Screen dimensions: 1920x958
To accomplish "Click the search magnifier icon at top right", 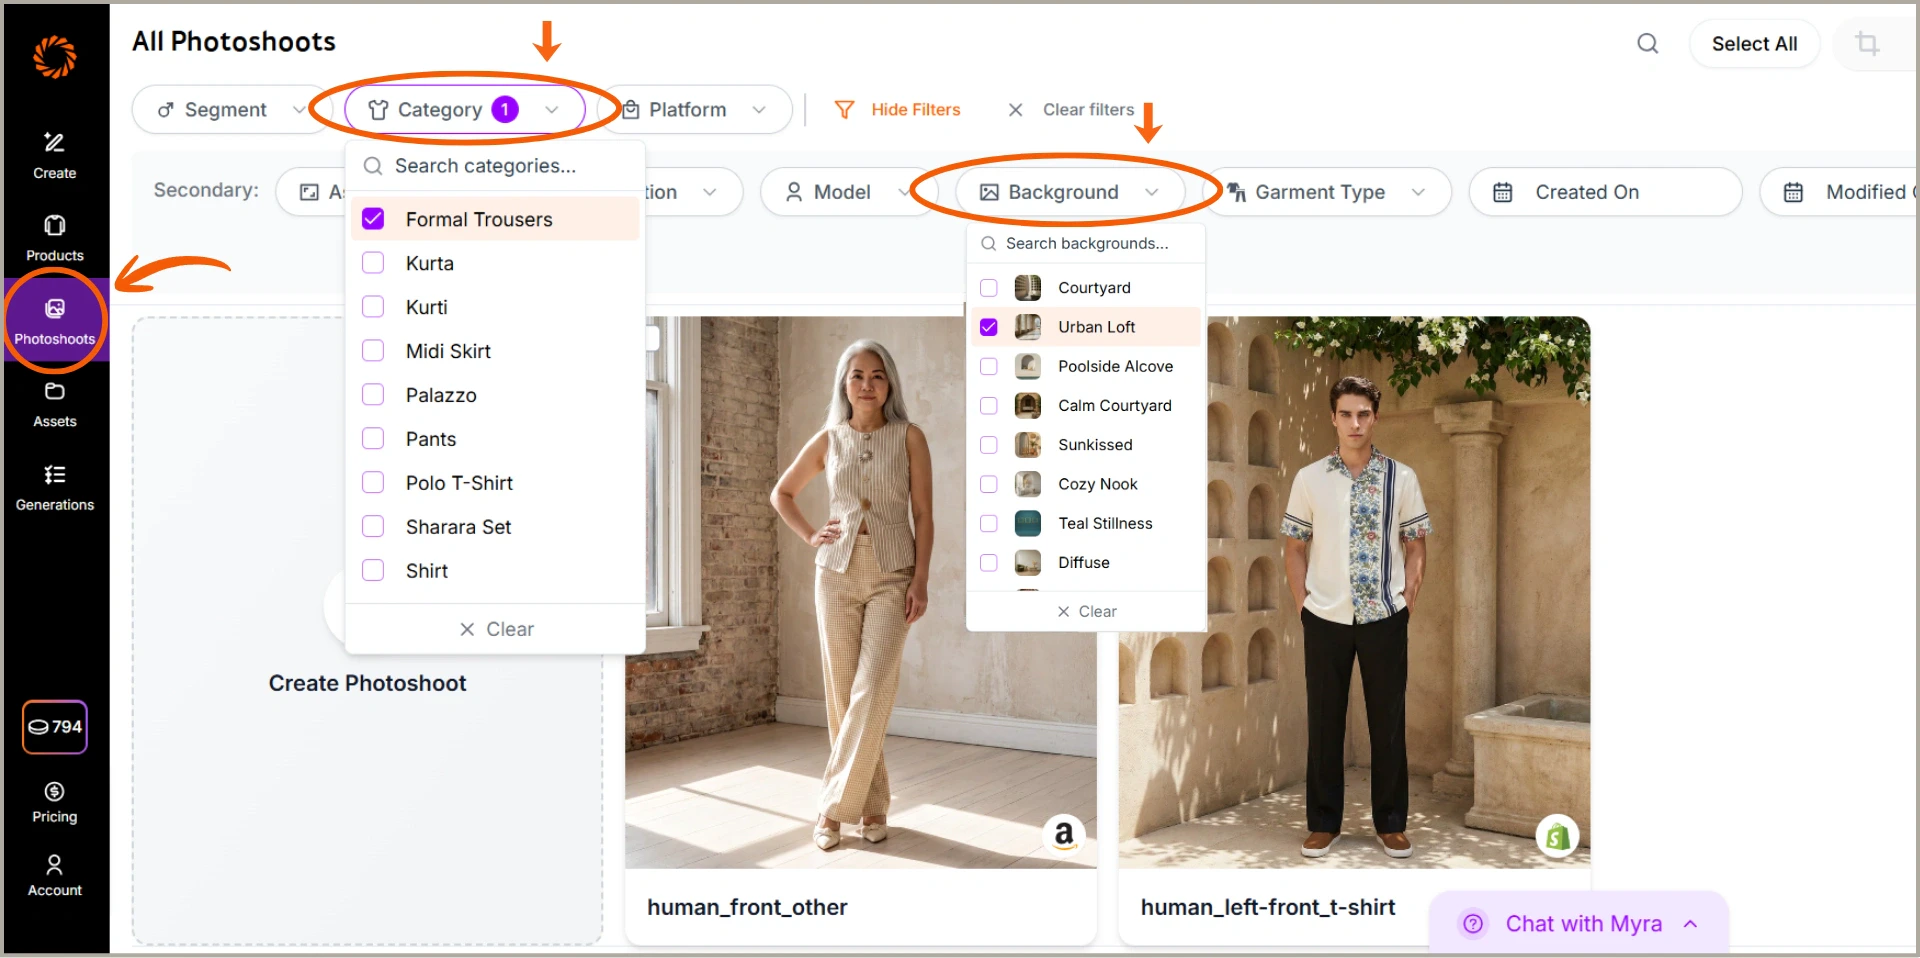I will click(1646, 44).
